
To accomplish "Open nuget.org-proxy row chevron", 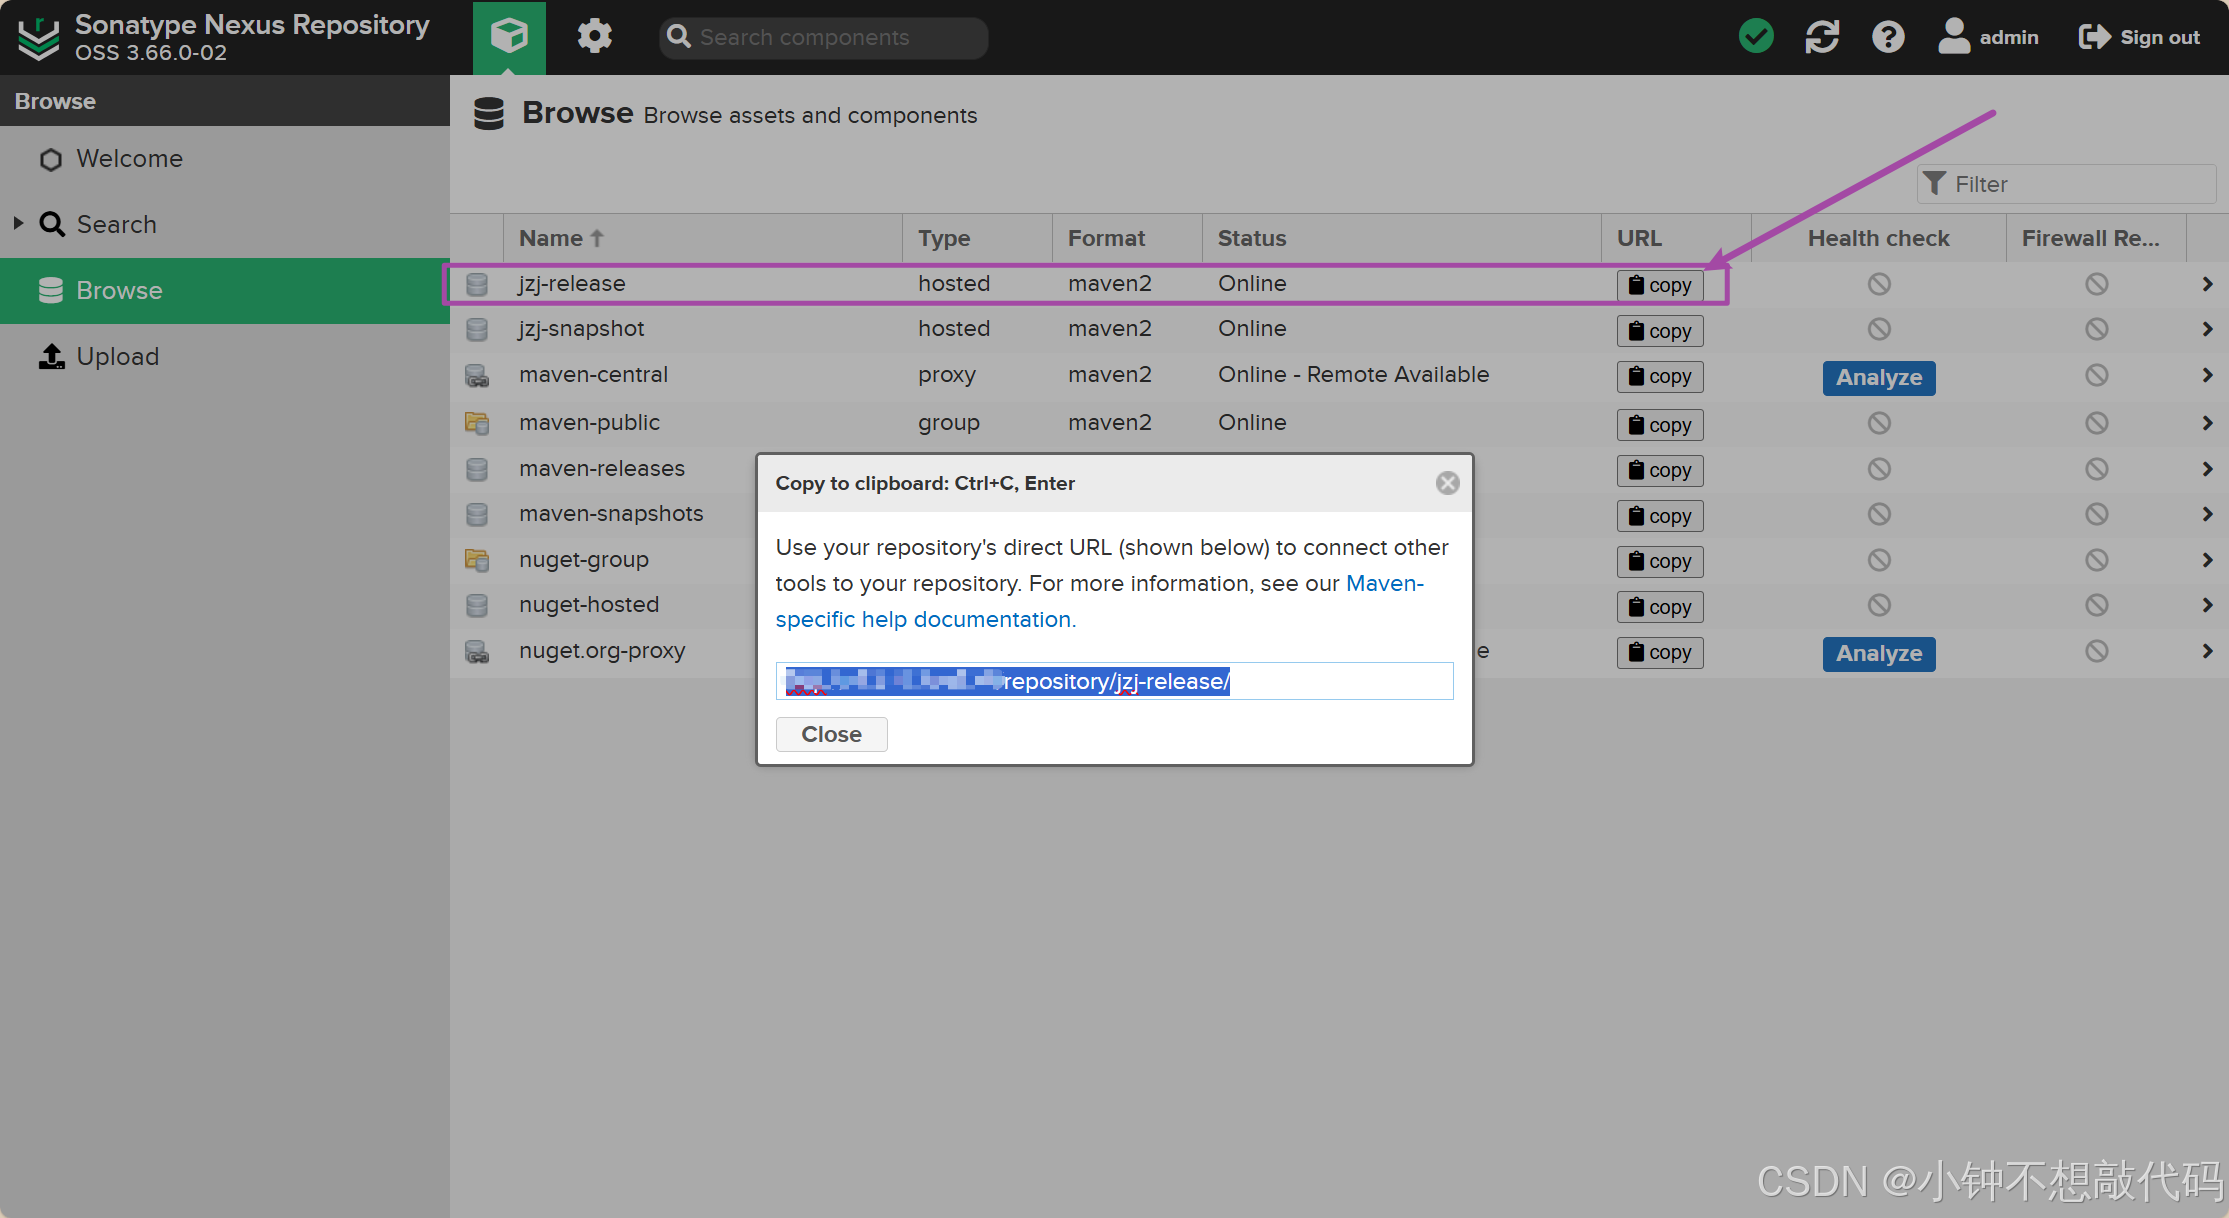I will tap(2207, 651).
